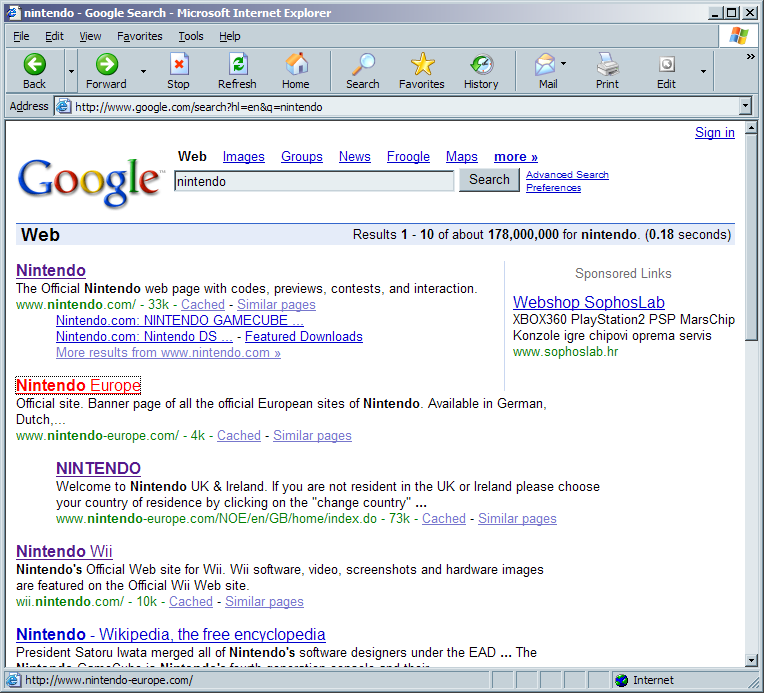Open the Nintendo Europe result
764x693 pixels.
pyautogui.click(x=78, y=385)
